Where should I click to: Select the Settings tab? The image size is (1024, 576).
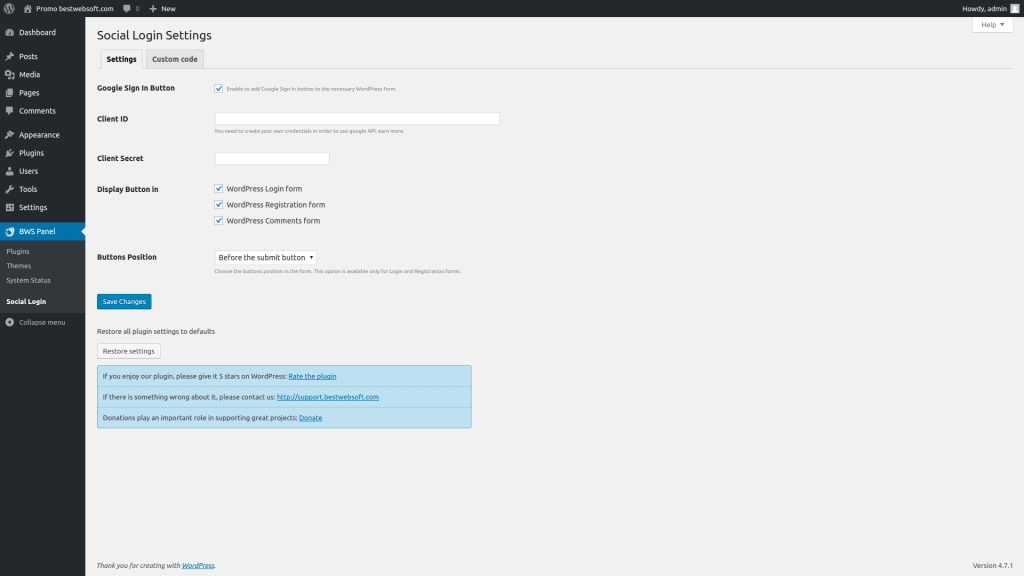tap(121, 59)
